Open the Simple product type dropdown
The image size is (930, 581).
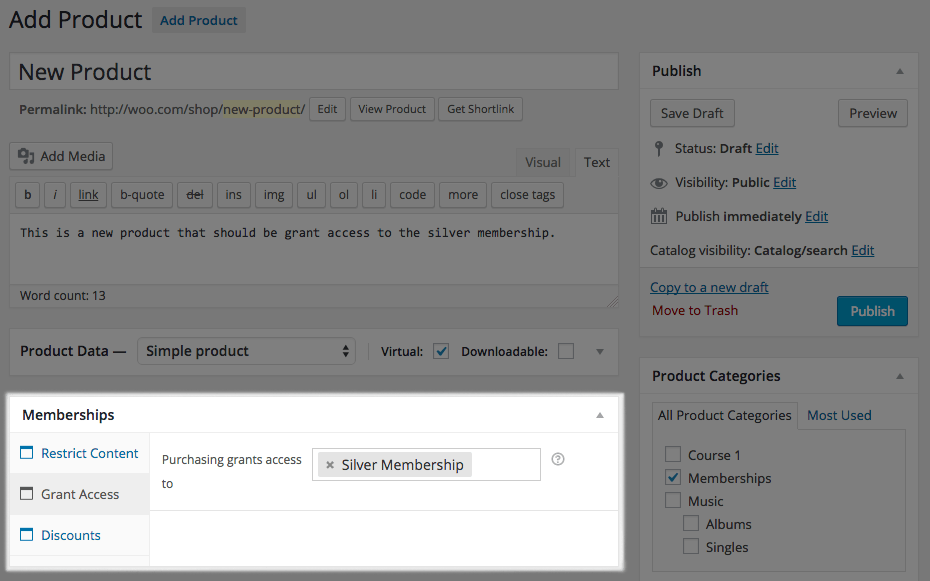click(247, 351)
